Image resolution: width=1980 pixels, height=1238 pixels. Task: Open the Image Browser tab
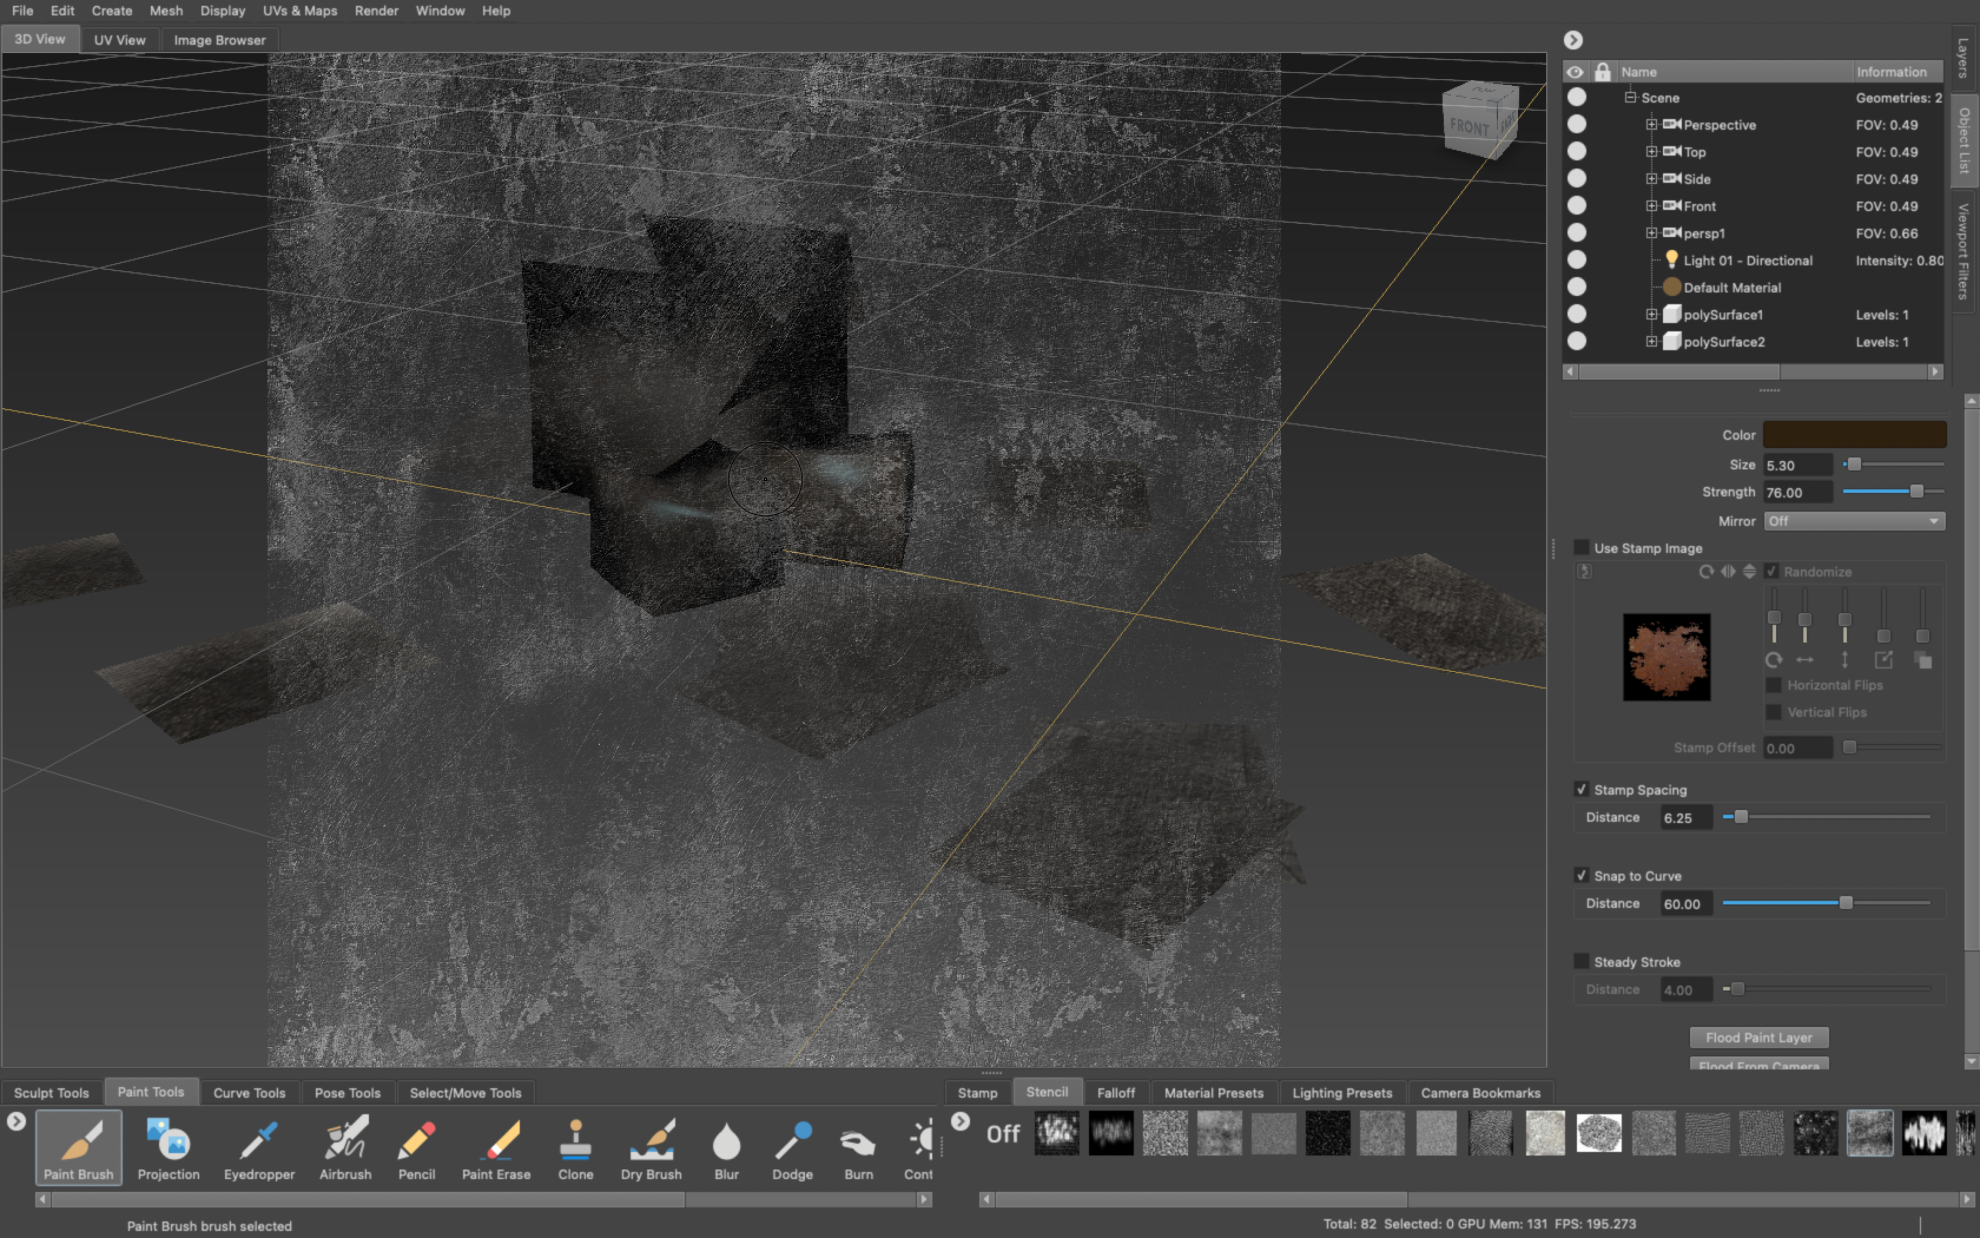click(219, 40)
